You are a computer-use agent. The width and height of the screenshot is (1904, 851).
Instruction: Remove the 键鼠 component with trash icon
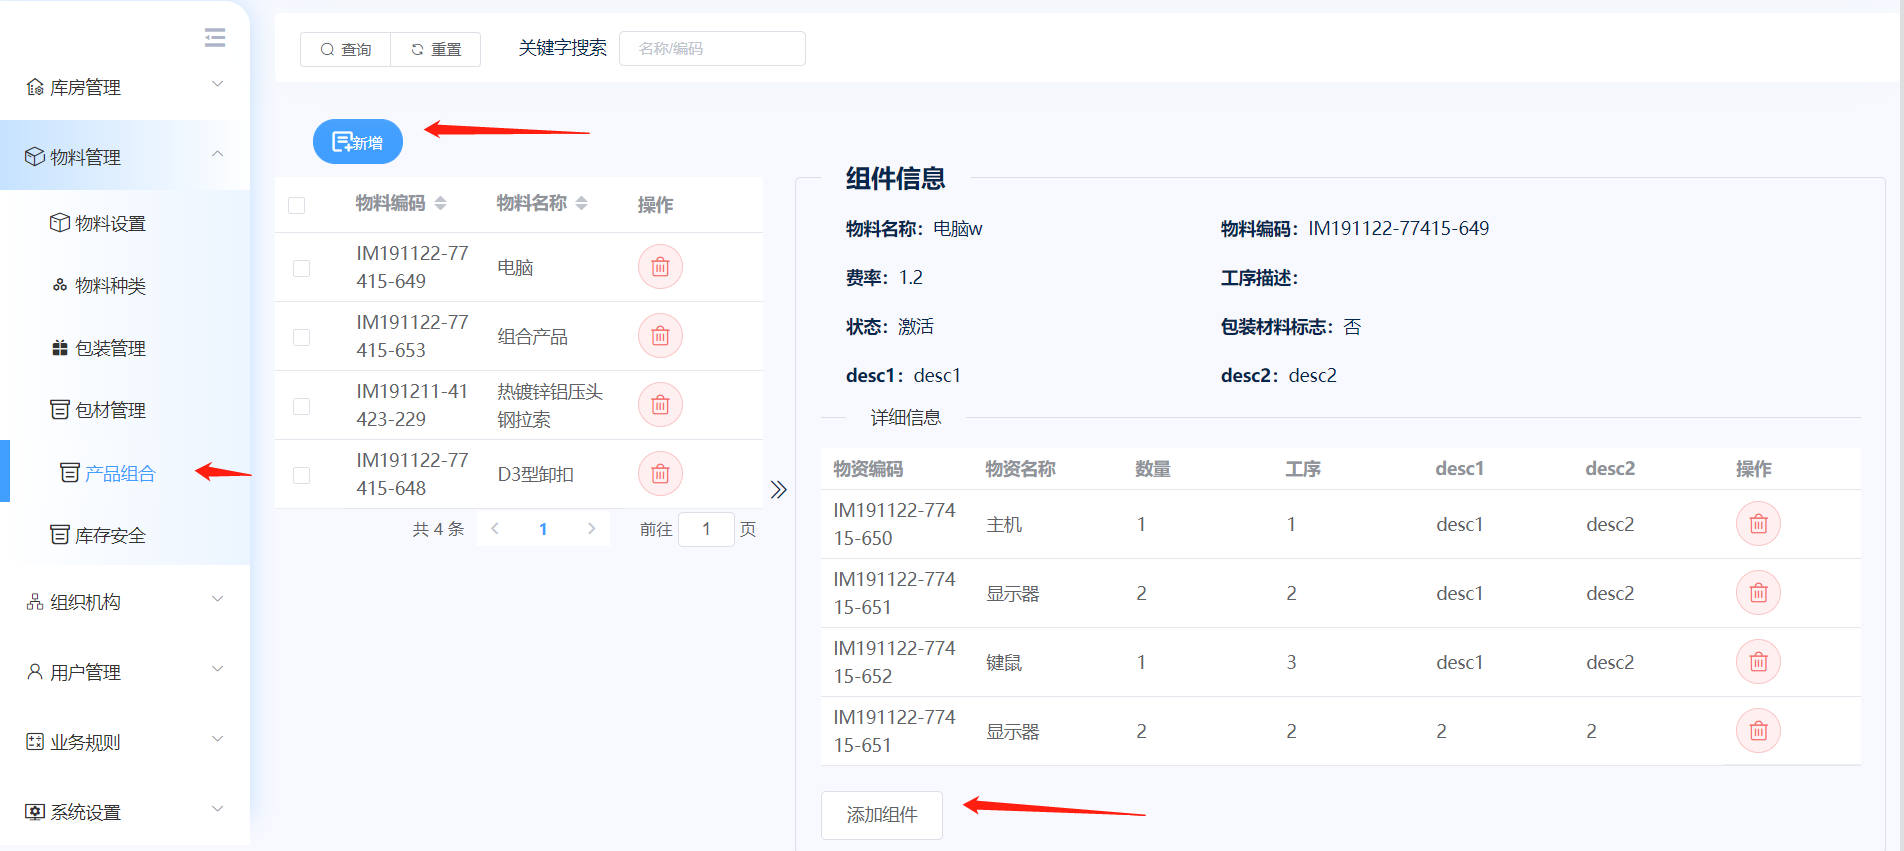[x=1758, y=662]
